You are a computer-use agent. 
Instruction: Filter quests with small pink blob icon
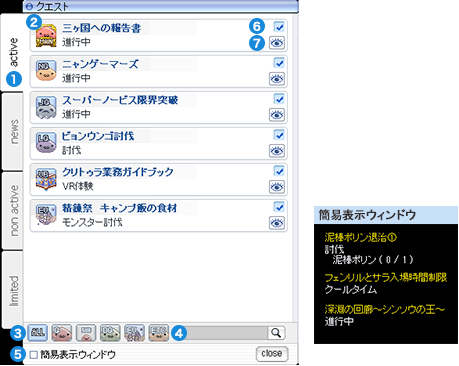tap(86, 333)
